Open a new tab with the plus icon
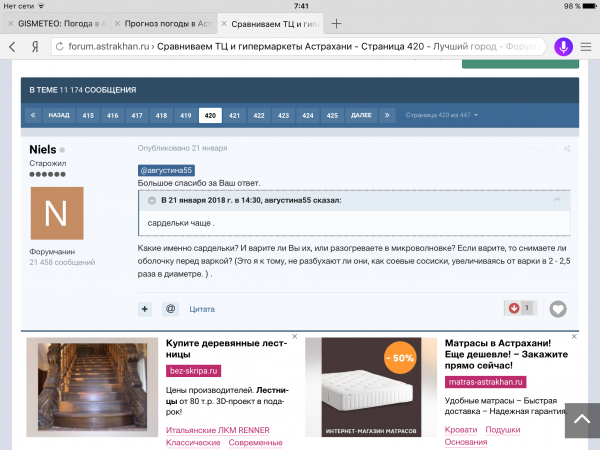This screenshot has width=600, height=450. [x=336, y=24]
